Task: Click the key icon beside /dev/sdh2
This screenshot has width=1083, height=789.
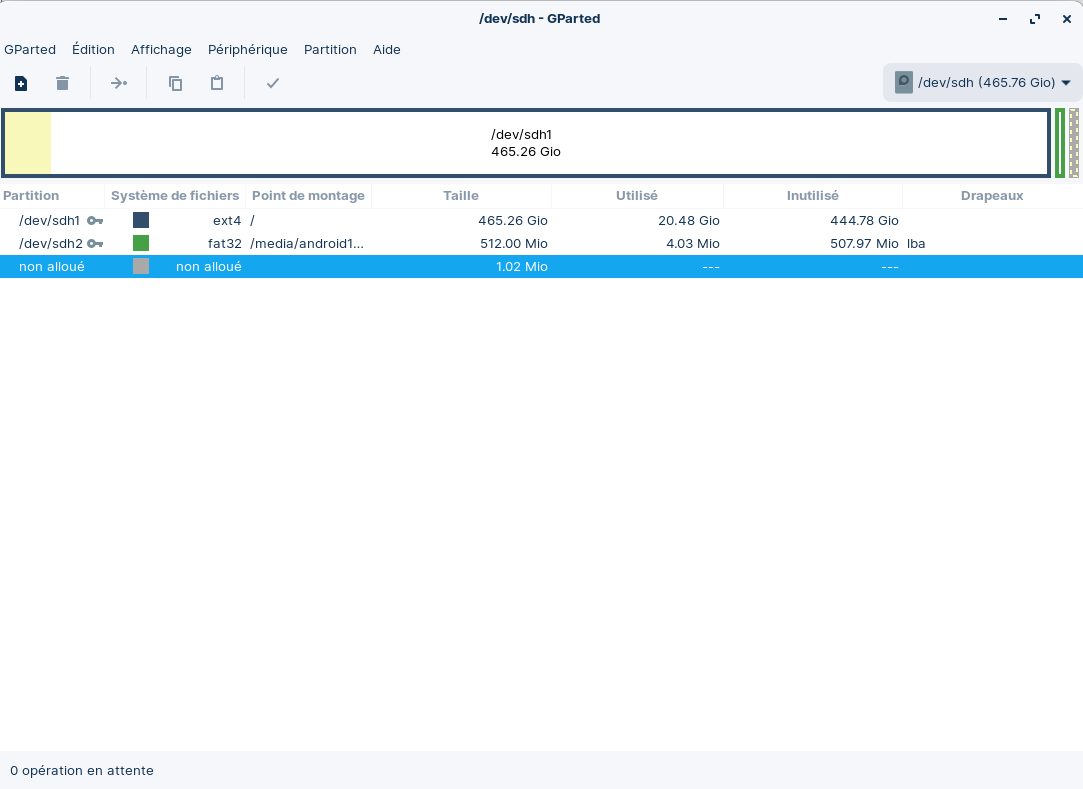Action: coord(95,244)
